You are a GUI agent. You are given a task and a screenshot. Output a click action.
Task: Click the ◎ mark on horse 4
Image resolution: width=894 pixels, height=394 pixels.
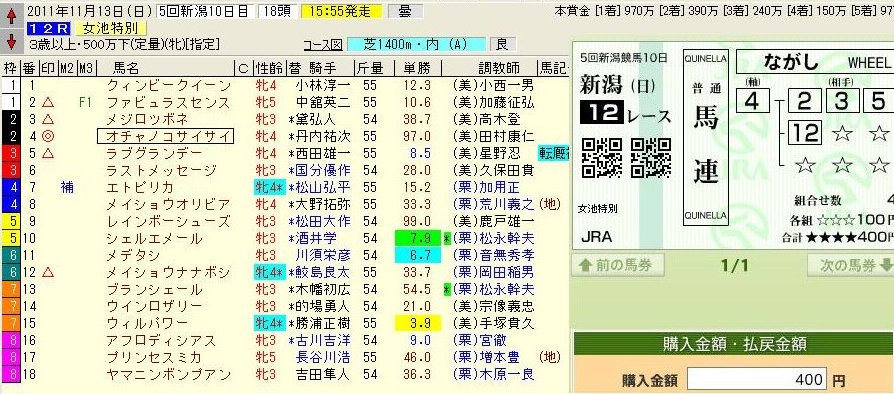[48, 136]
